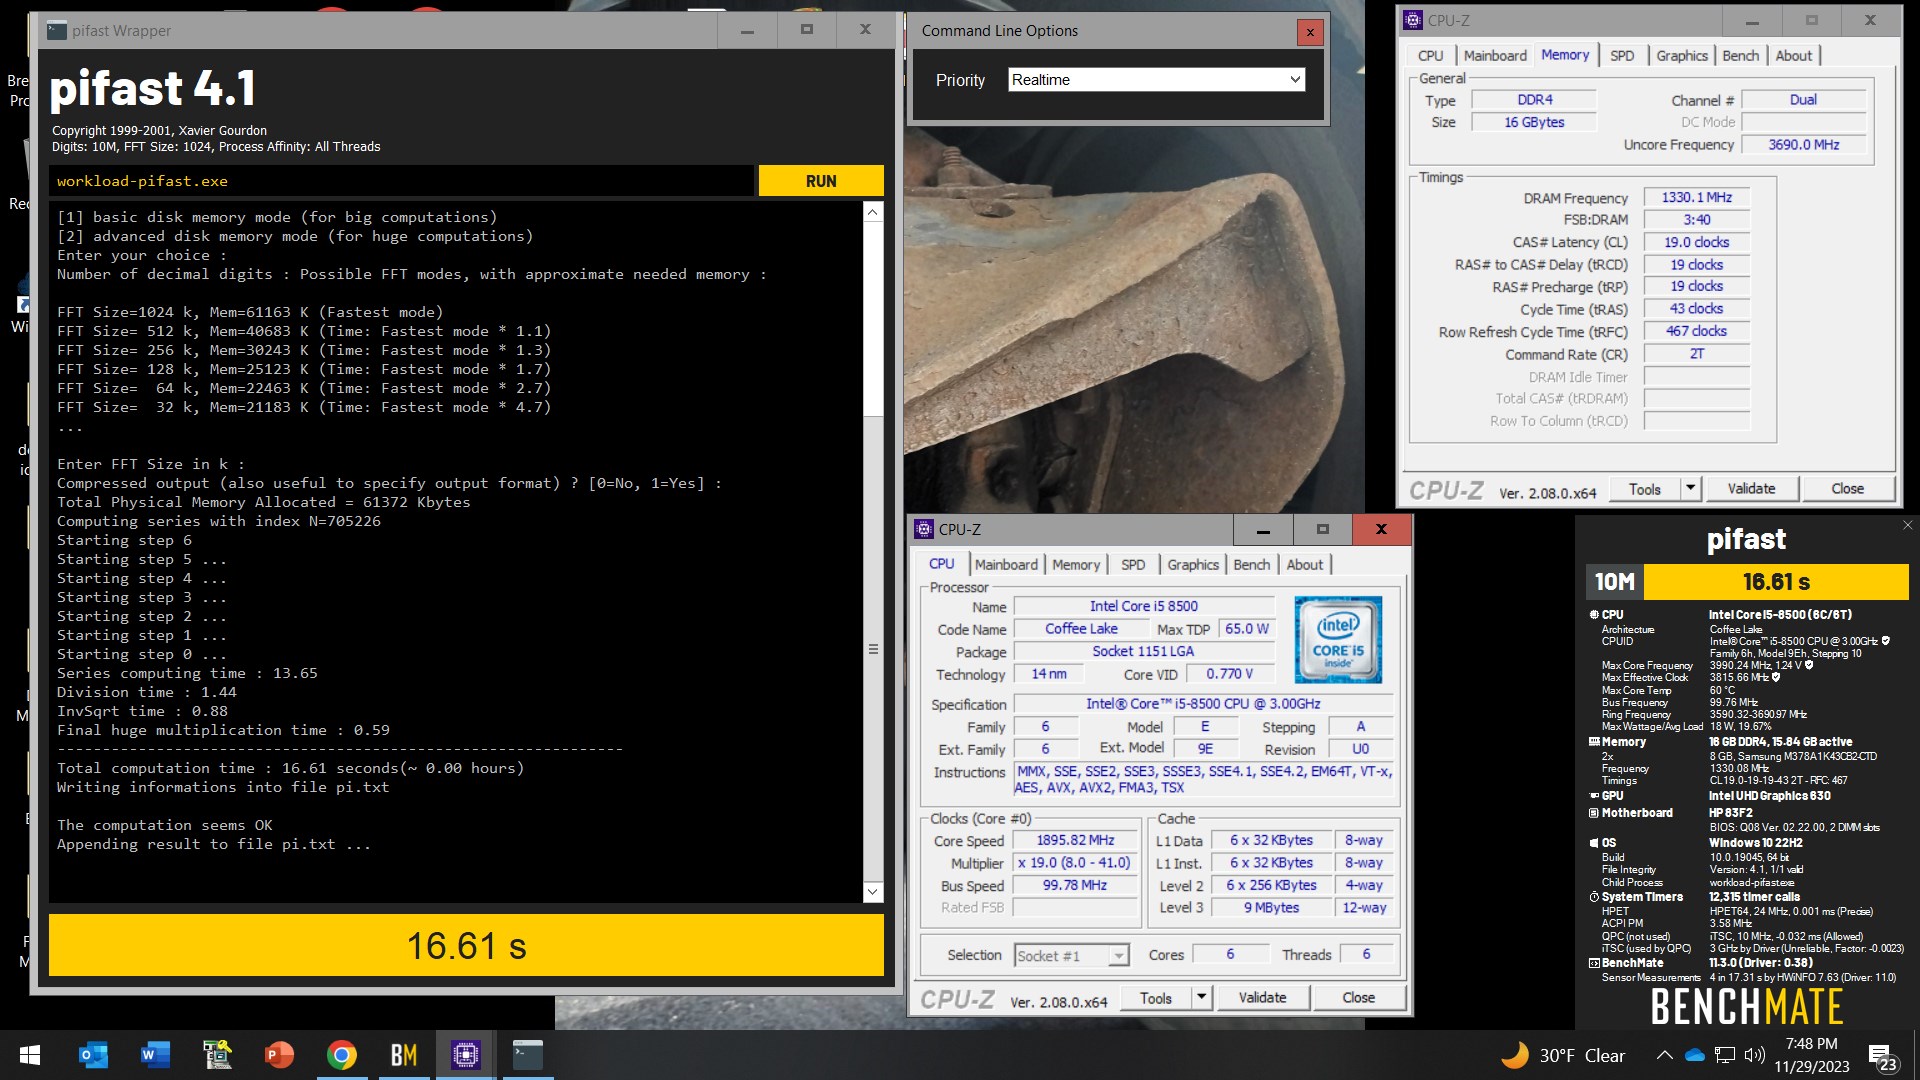Open the Windows Start menu
The height and width of the screenshot is (1080, 1920).
(30, 1055)
